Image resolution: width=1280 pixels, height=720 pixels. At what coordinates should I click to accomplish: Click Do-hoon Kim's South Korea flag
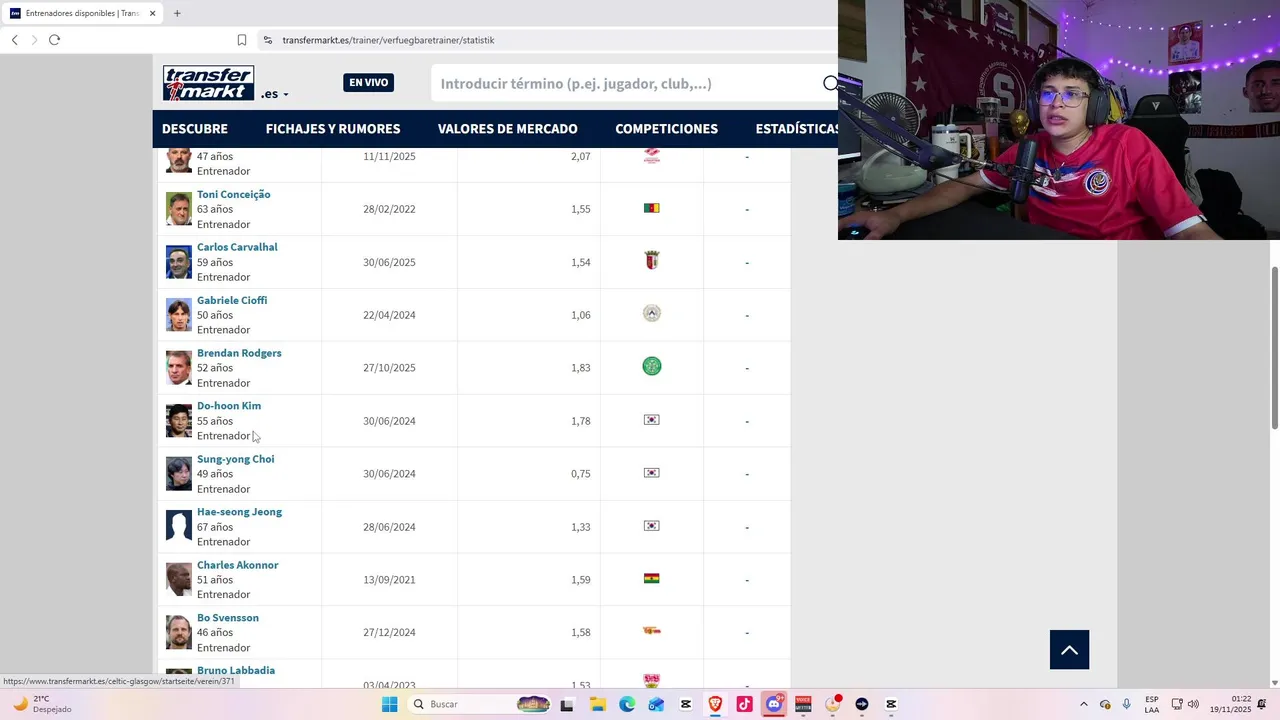click(651, 420)
